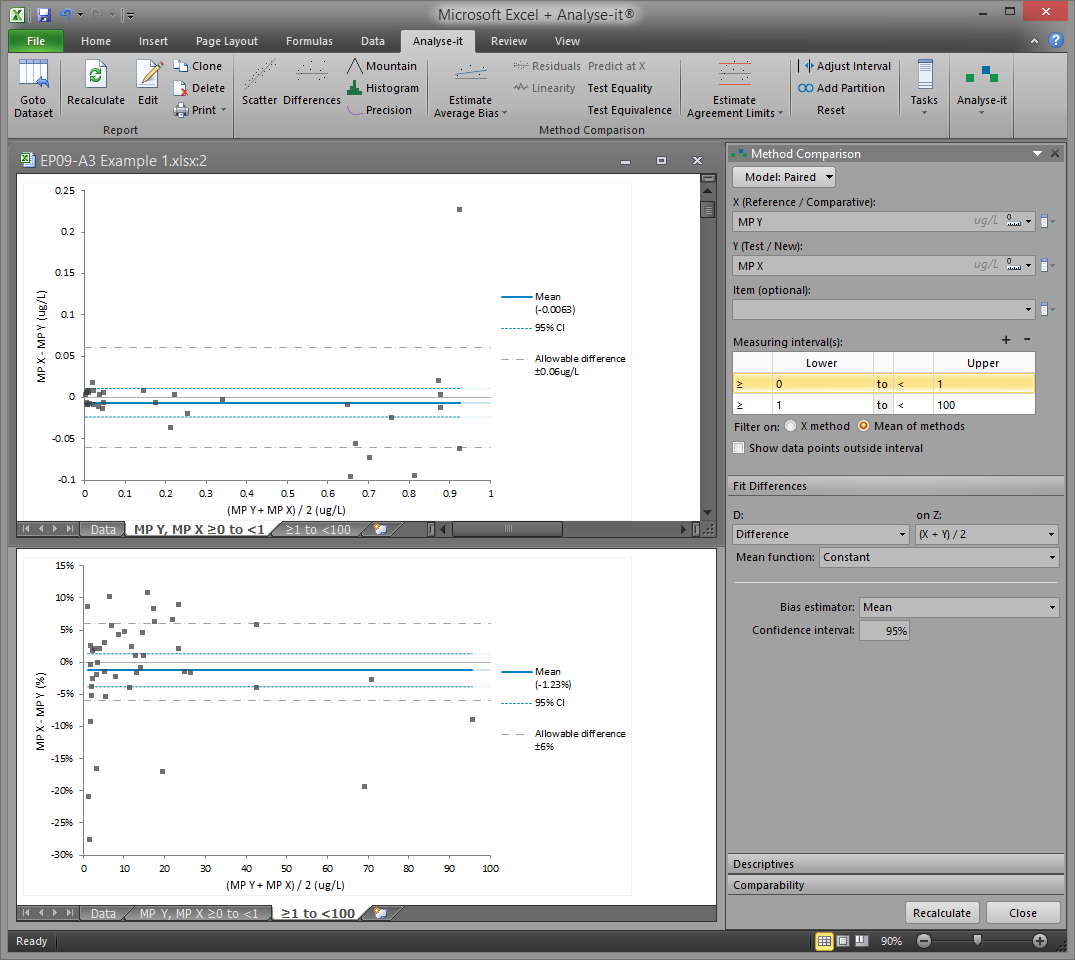
Task: Open the File tab
Action: (36, 41)
